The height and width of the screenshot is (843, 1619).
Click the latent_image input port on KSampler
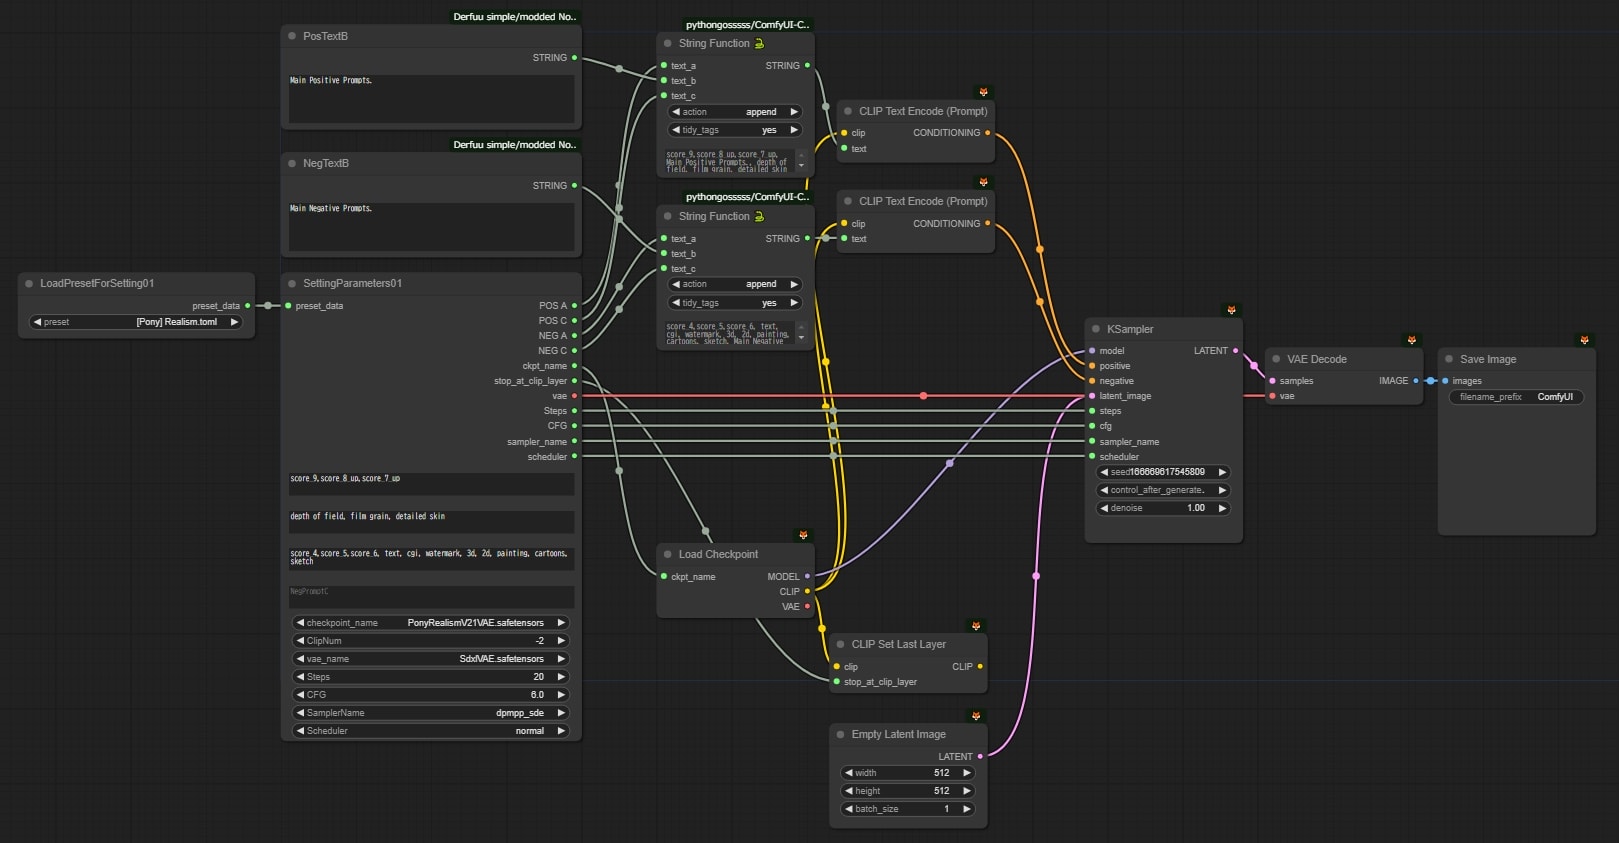1092,396
